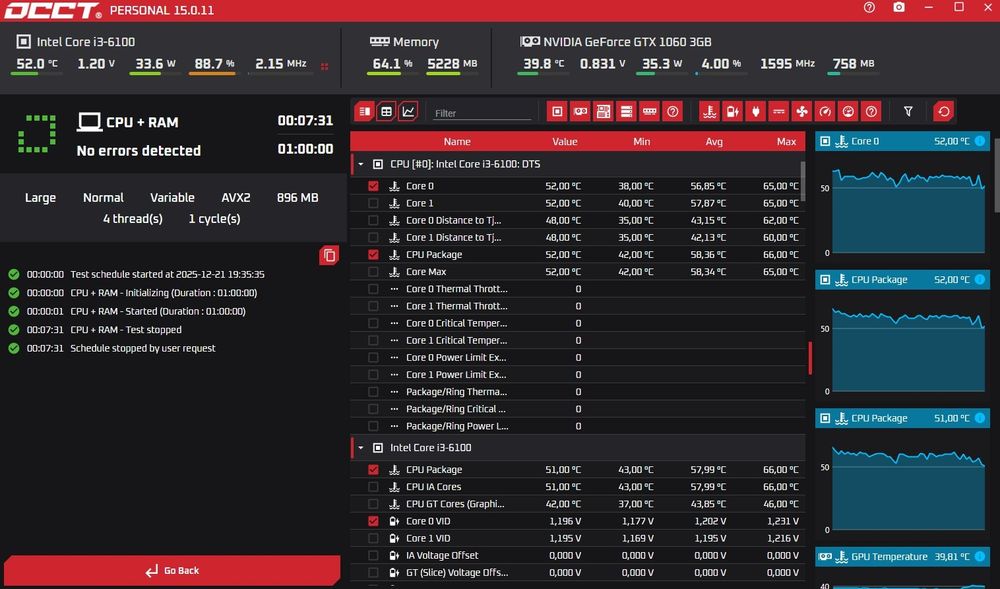Show only fan speed sensors icon

[x=802, y=112]
